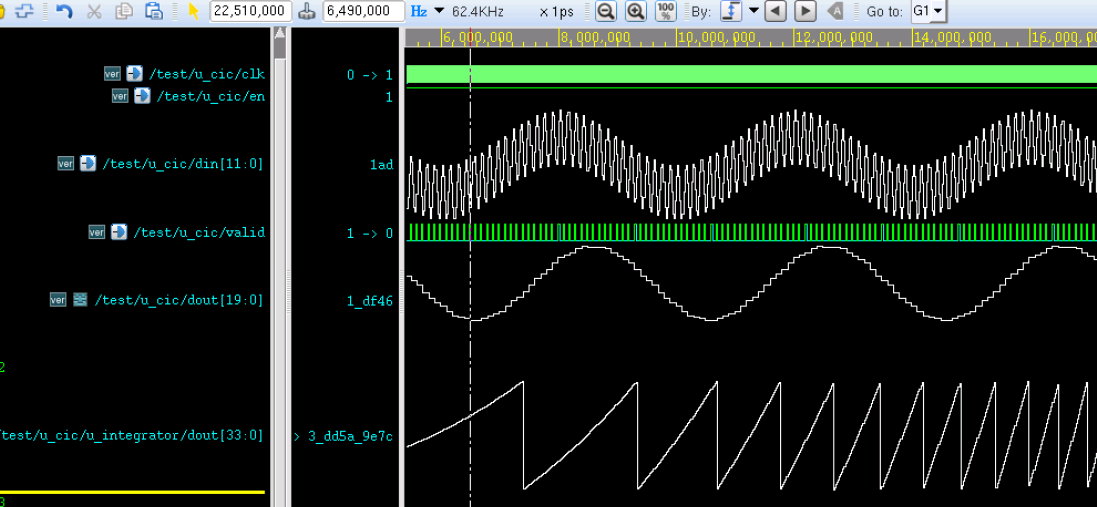Jump to previous edge with left arrow
Viewport: 1097px width, 507px height.
(775, 12)
